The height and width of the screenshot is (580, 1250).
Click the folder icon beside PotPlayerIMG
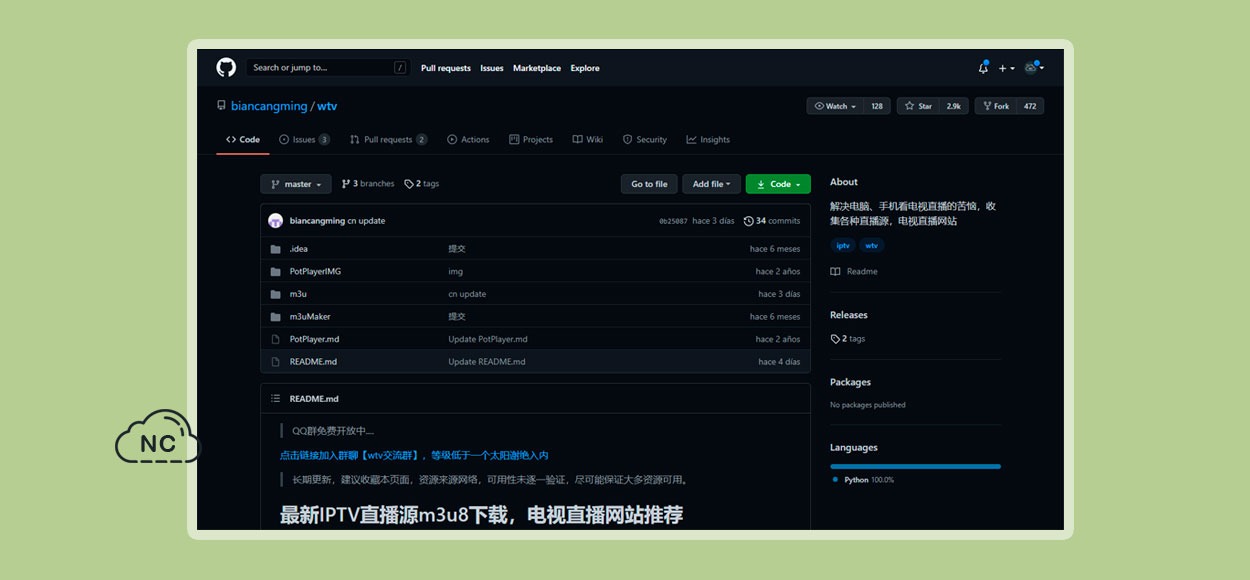[x=275, y=271]
